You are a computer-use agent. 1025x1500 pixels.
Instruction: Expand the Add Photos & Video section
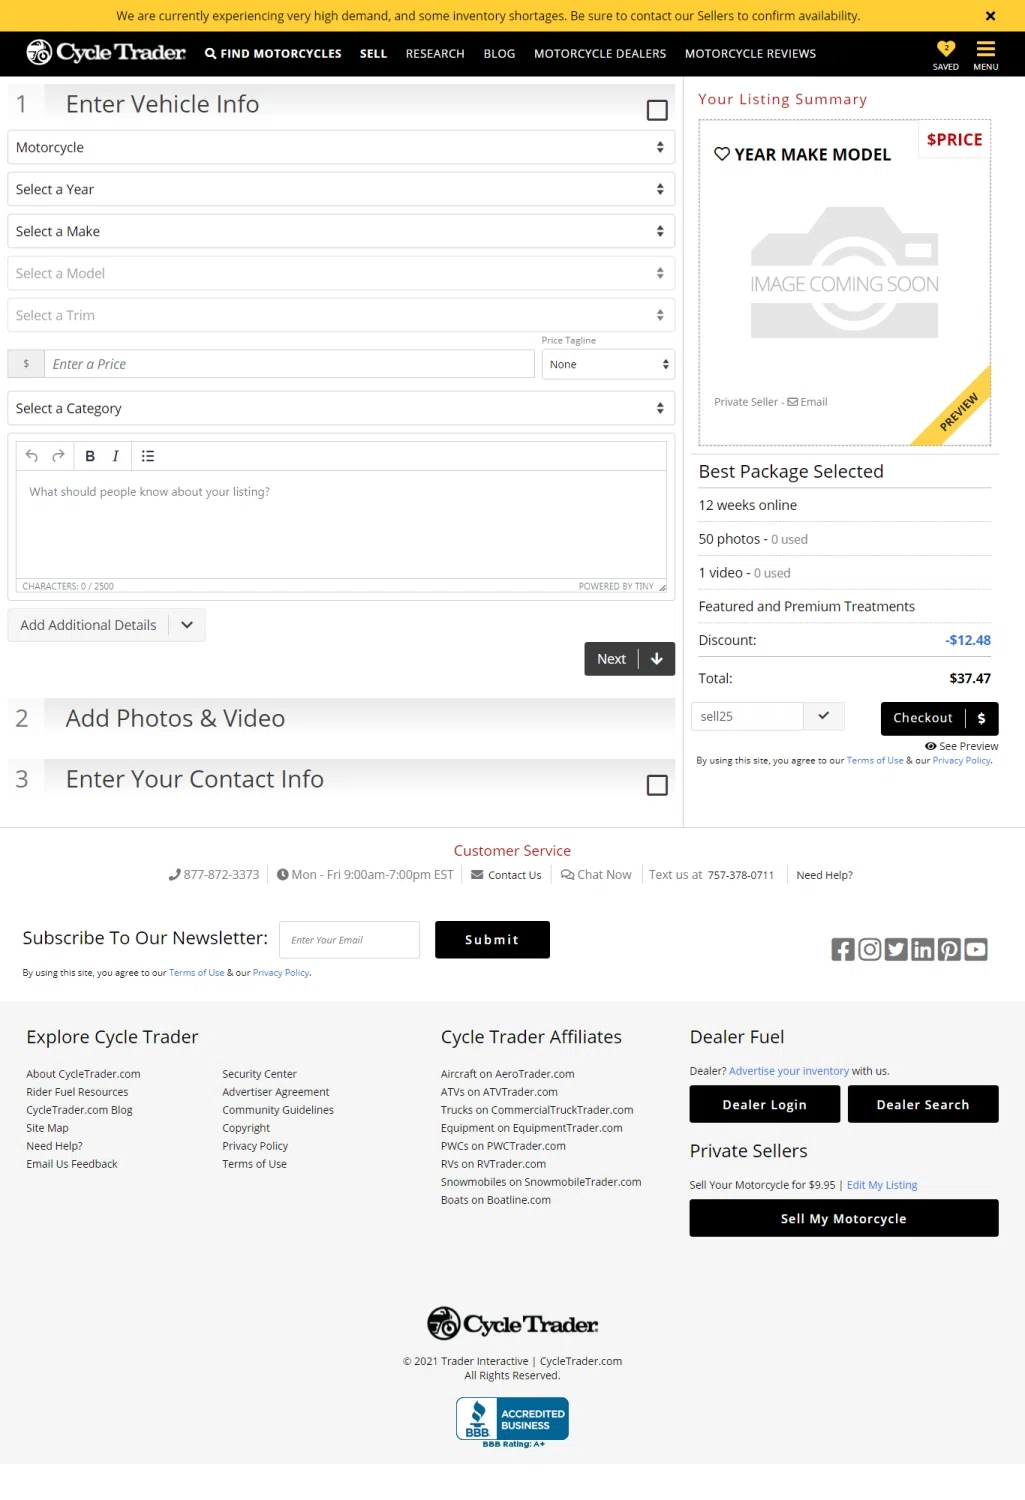(x=341, y=718)
